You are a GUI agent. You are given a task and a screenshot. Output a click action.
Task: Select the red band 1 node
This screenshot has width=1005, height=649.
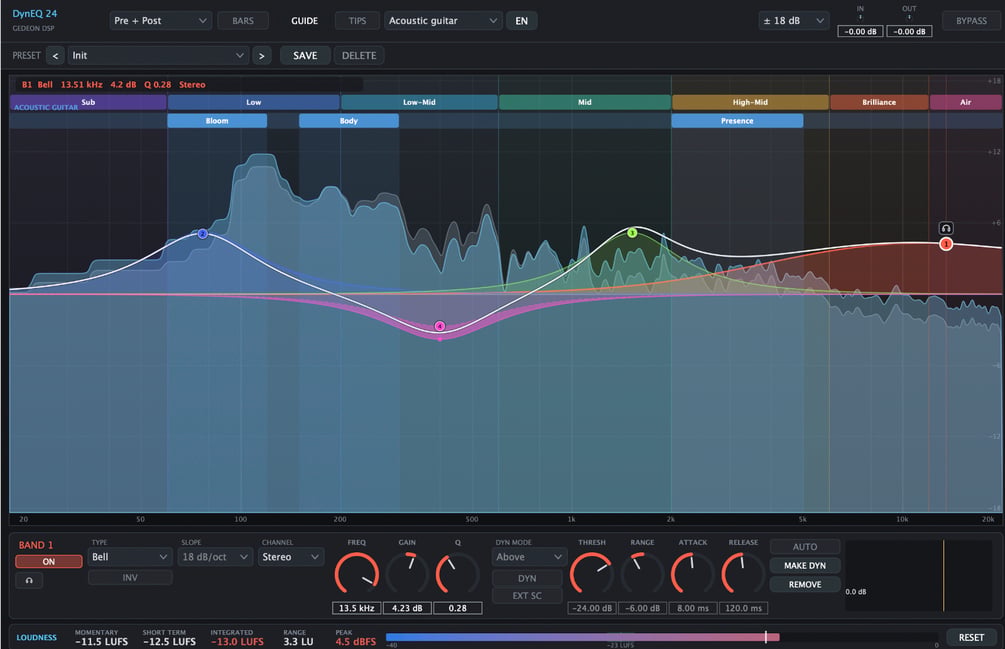point(945,244)
